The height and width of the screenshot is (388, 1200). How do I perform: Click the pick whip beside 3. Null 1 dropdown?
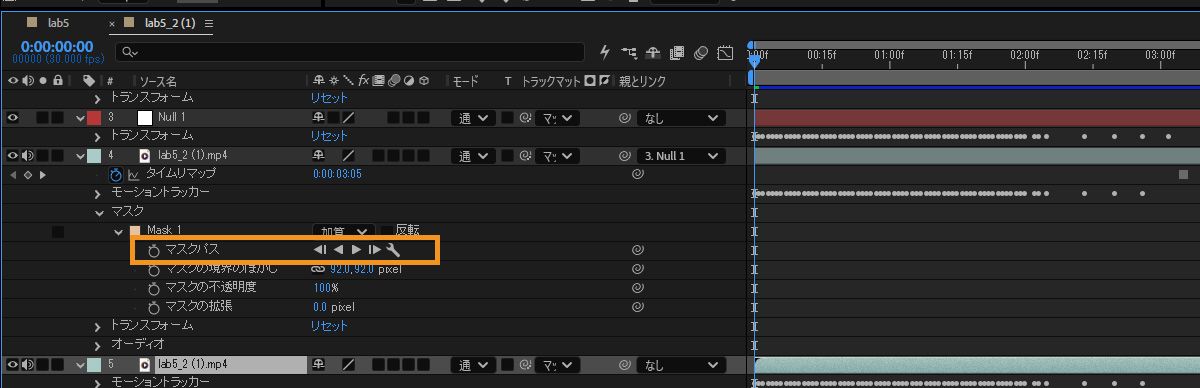click(625, 156)
